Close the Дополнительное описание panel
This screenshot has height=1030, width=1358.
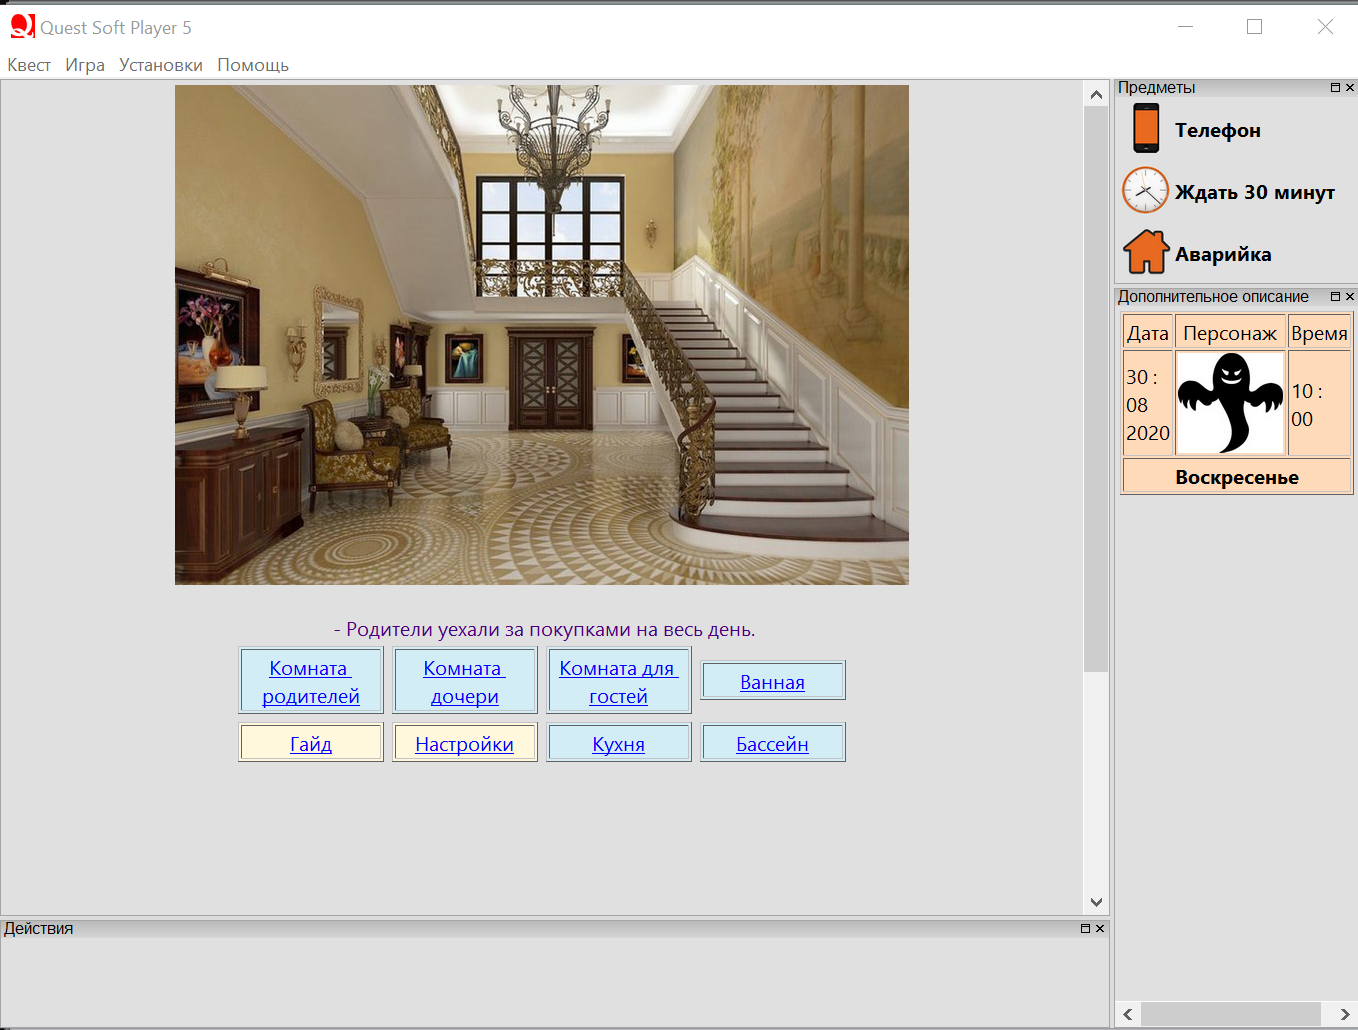[x=1350, y=297]
